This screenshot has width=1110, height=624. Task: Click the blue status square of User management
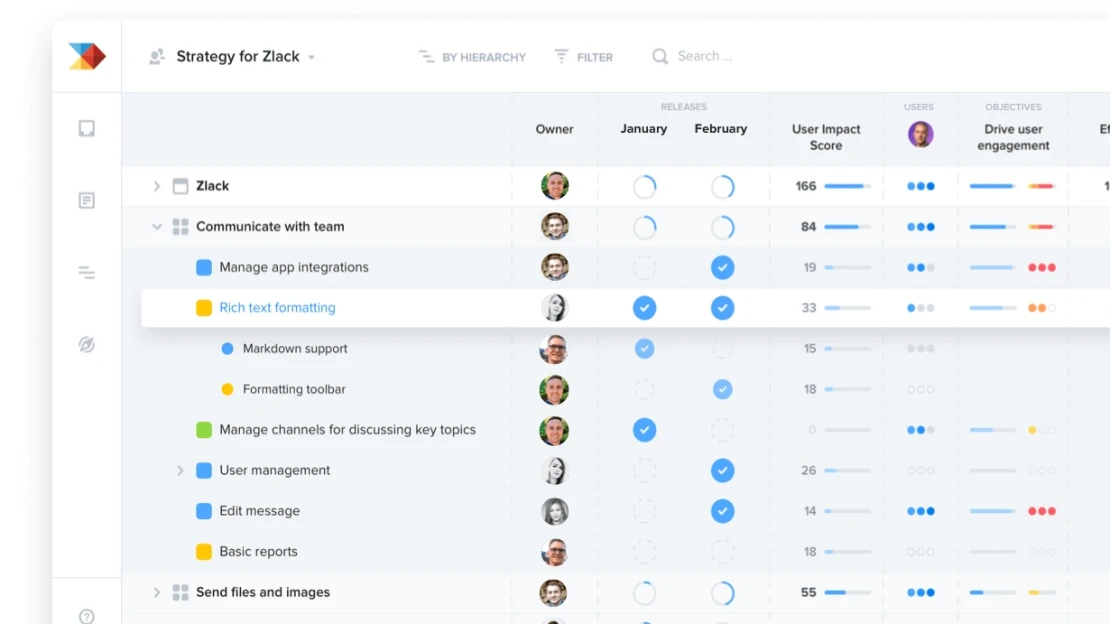204,470
